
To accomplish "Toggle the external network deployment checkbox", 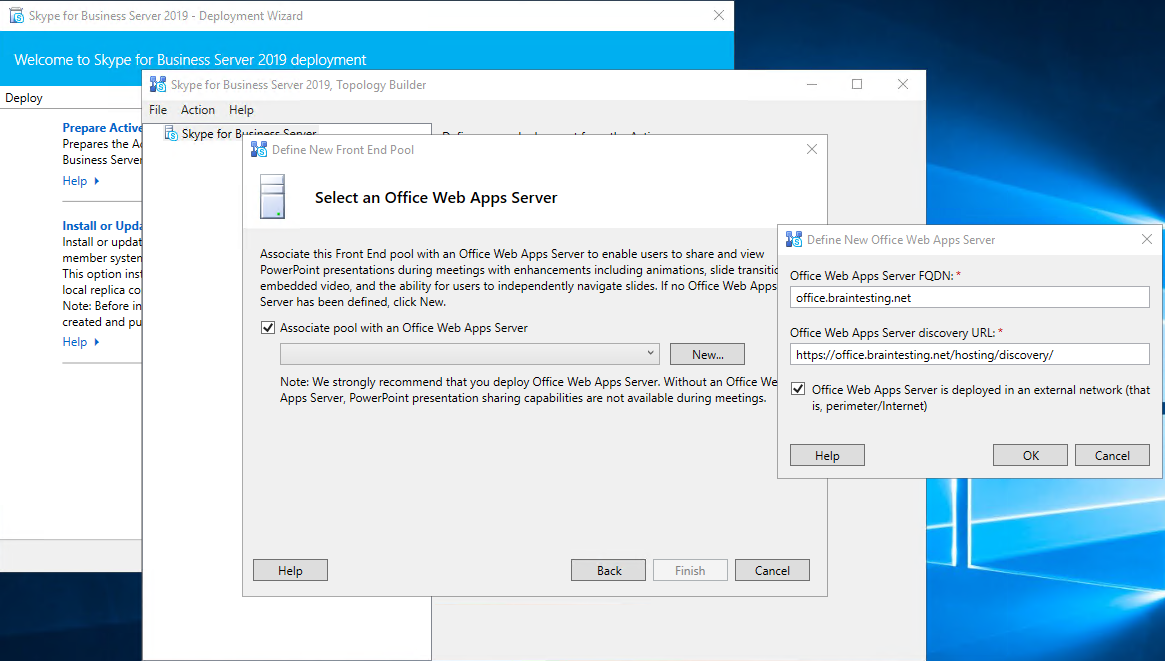I will click(x=798, y=390).
